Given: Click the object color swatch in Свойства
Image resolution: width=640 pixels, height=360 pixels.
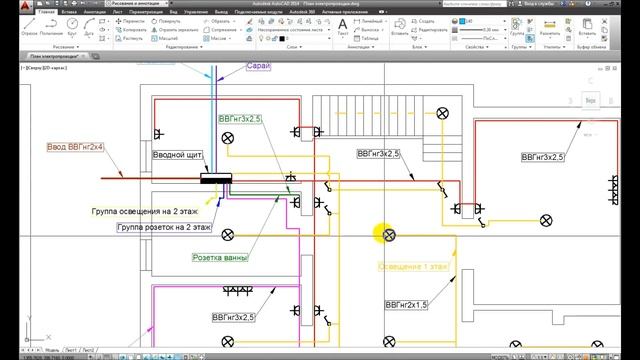Looking at the screenshot, I should (x=462, y=21).
